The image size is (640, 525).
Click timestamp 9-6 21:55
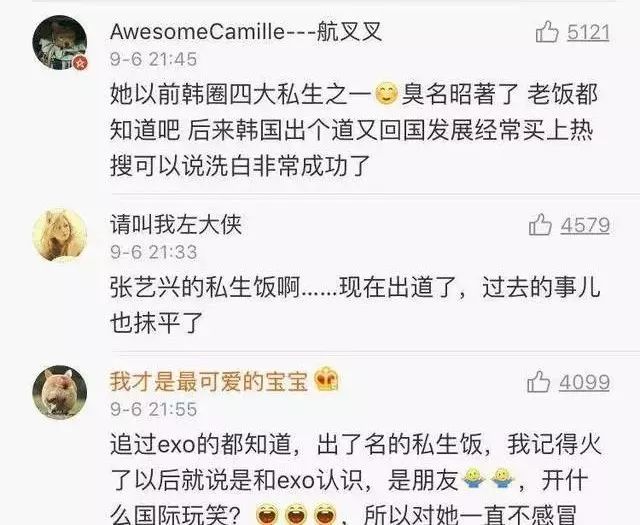pyautogui.click(x=153, y=409)
